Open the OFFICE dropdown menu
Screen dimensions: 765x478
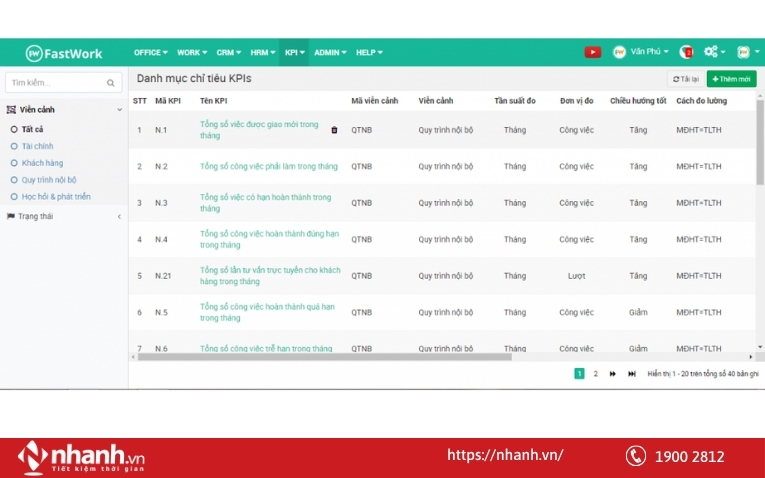point(151,52)
